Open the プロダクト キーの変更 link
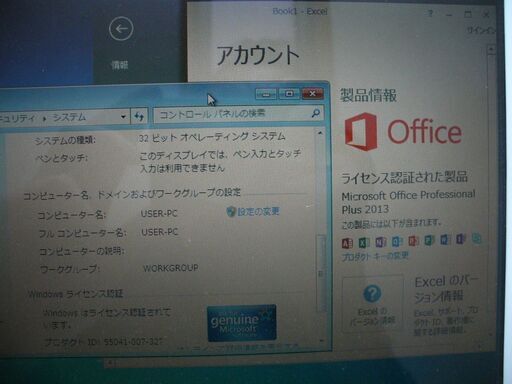The image size is (512, 384). tap(375, 256)
